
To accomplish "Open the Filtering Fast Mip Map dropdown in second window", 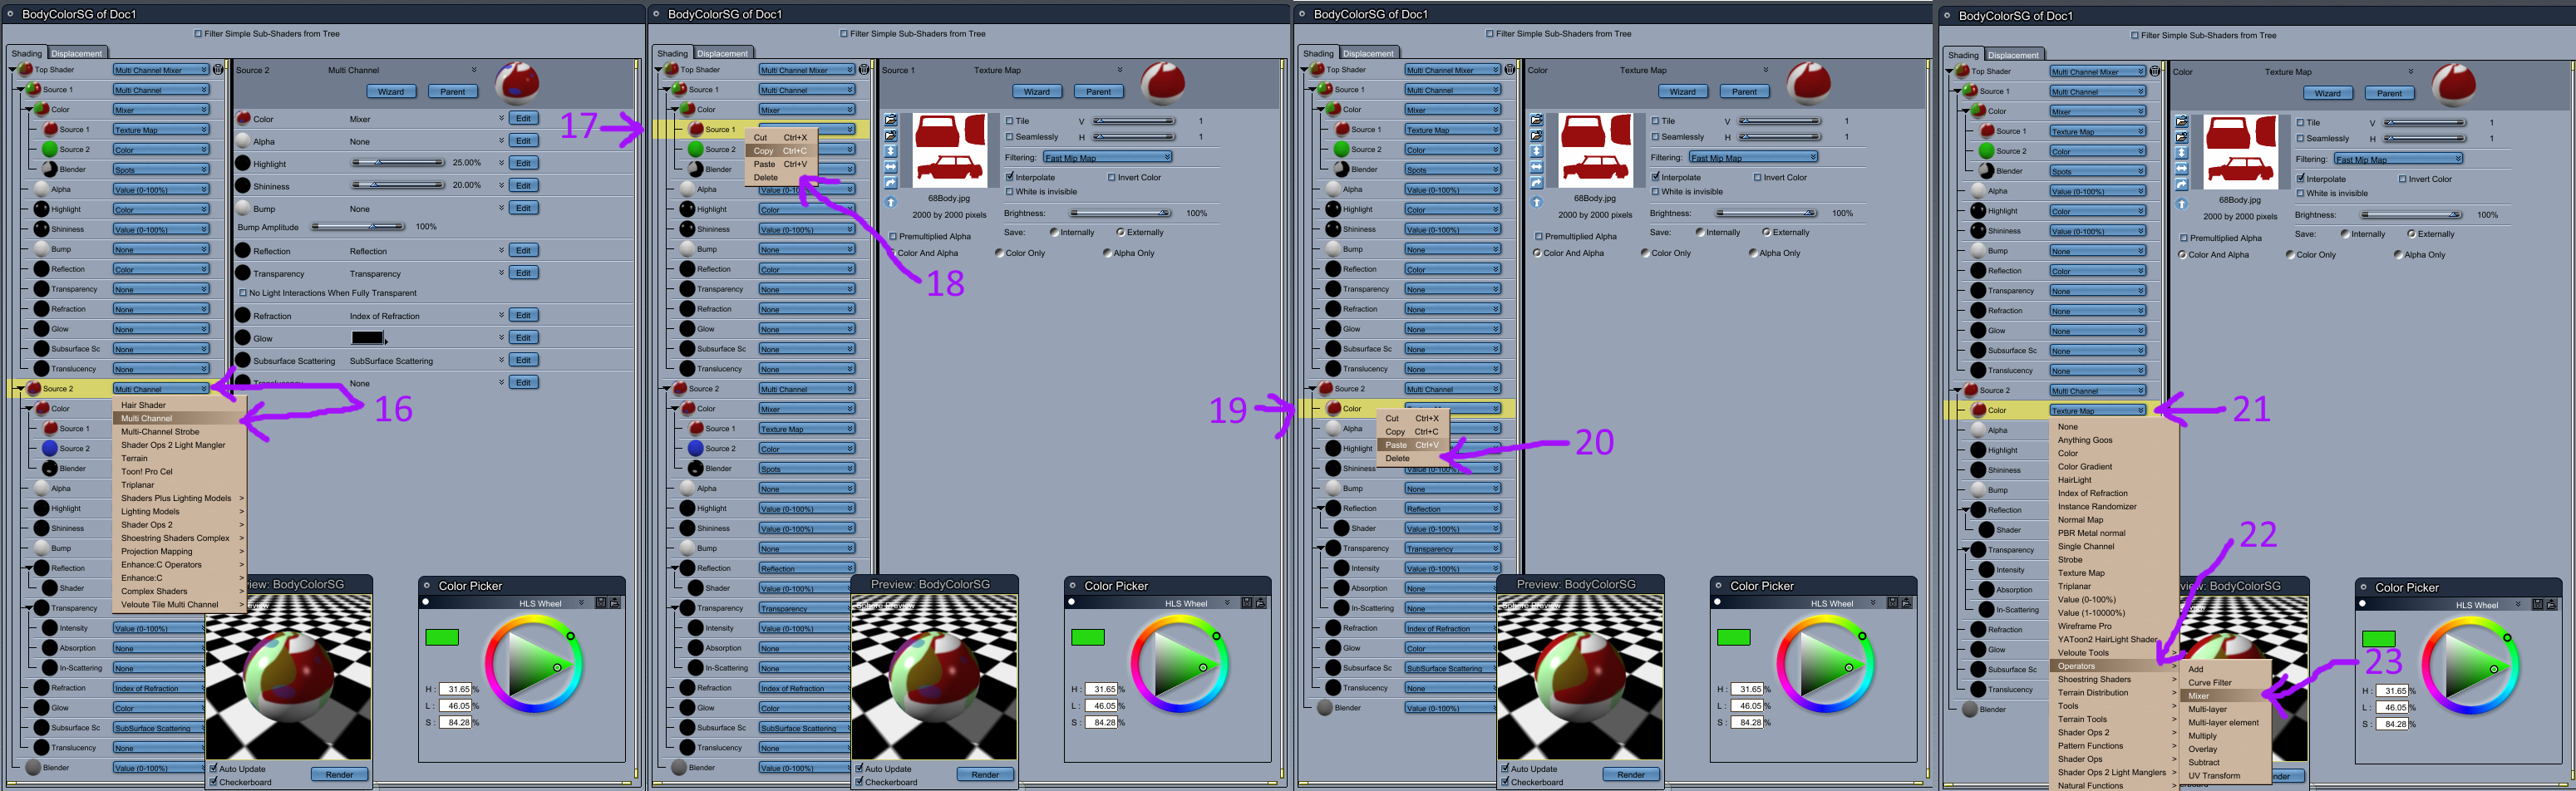I will [x=1107, y=157].
